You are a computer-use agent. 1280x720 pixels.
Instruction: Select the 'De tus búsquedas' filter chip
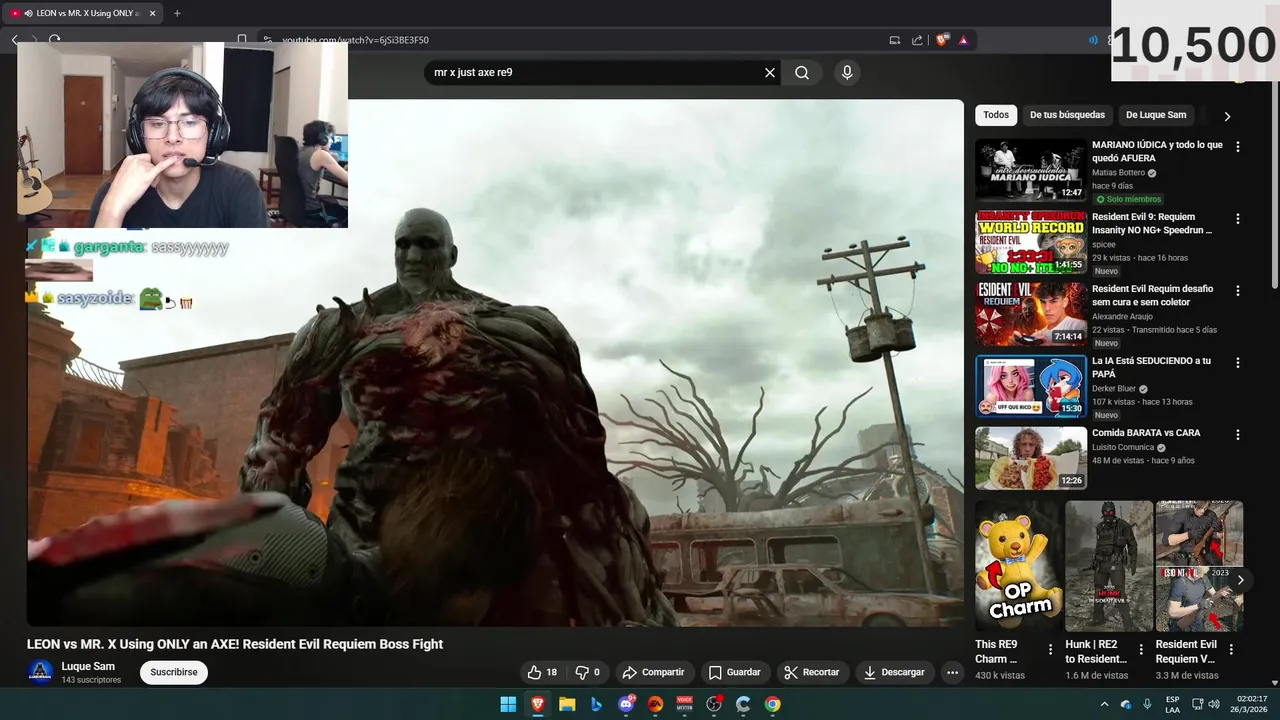point(1067,115)
